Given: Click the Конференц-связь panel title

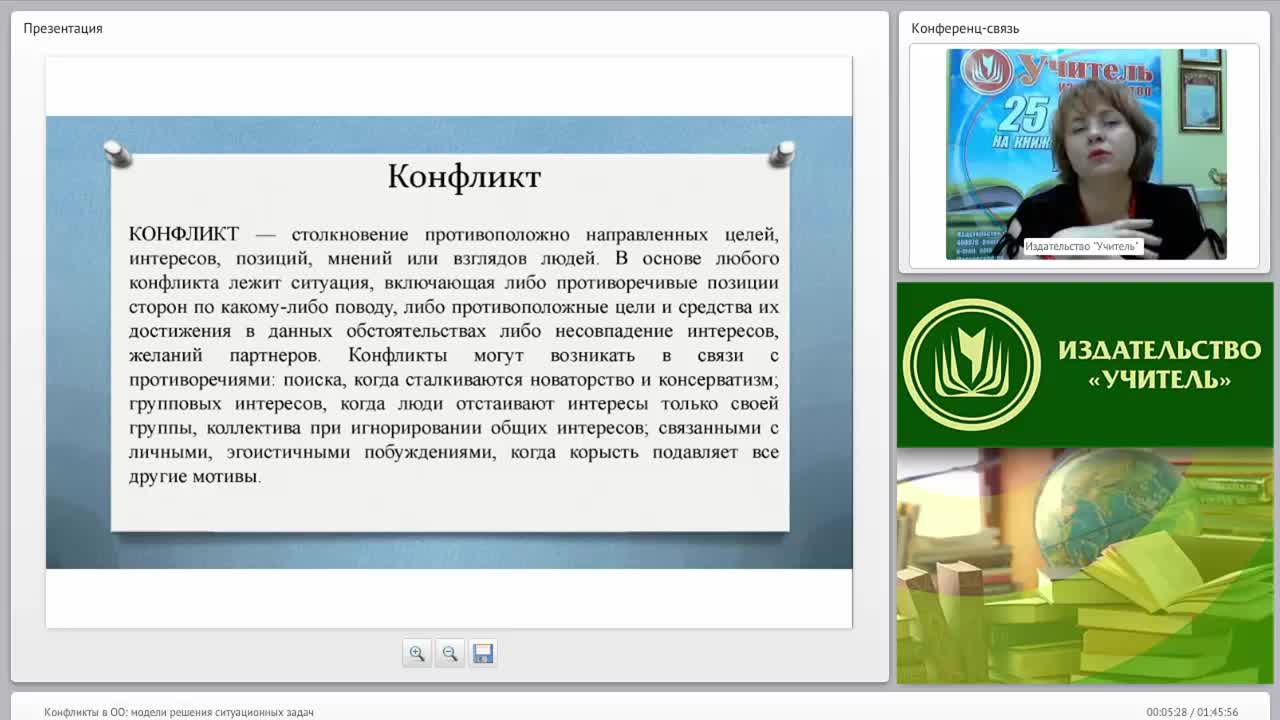Looking at the screenshot, I should [x=965, y=28].
